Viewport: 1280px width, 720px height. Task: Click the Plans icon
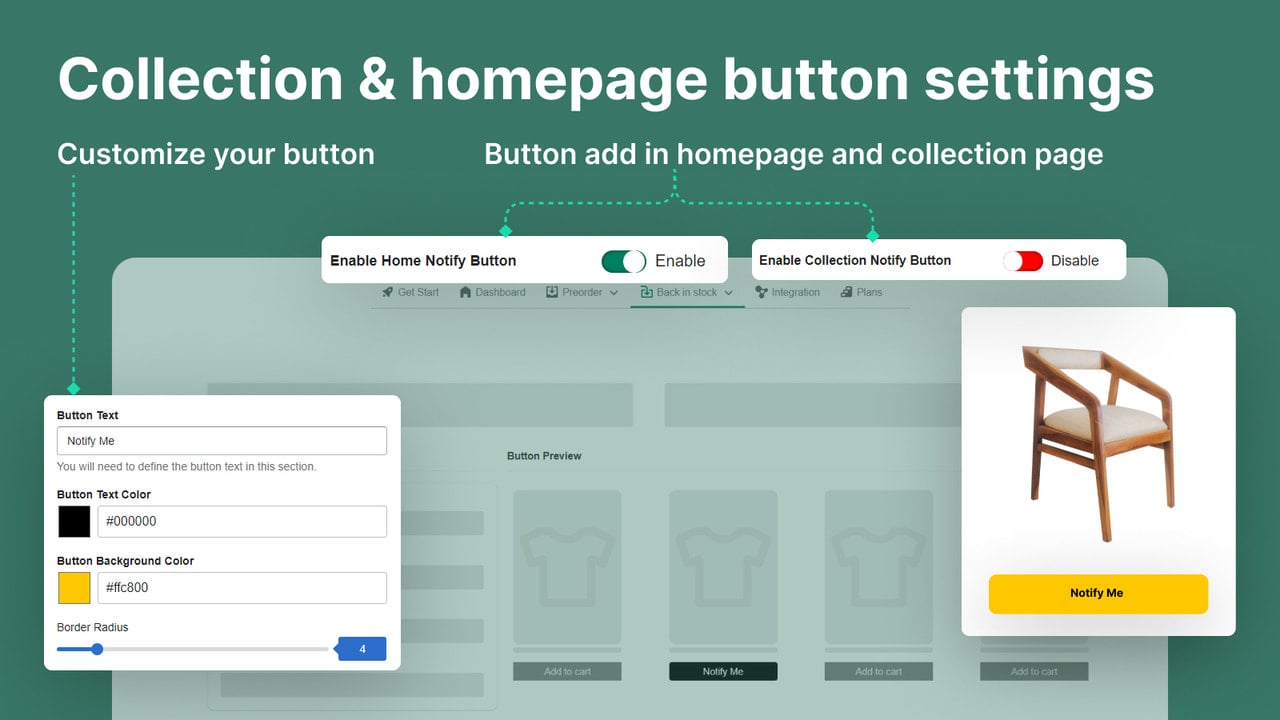point(846,292)
